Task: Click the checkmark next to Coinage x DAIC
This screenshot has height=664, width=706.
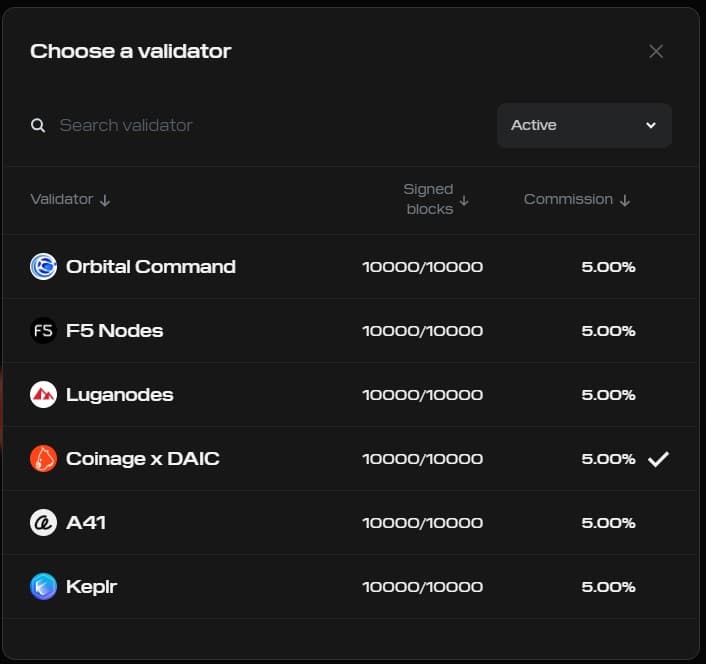Action: point(657,459)
